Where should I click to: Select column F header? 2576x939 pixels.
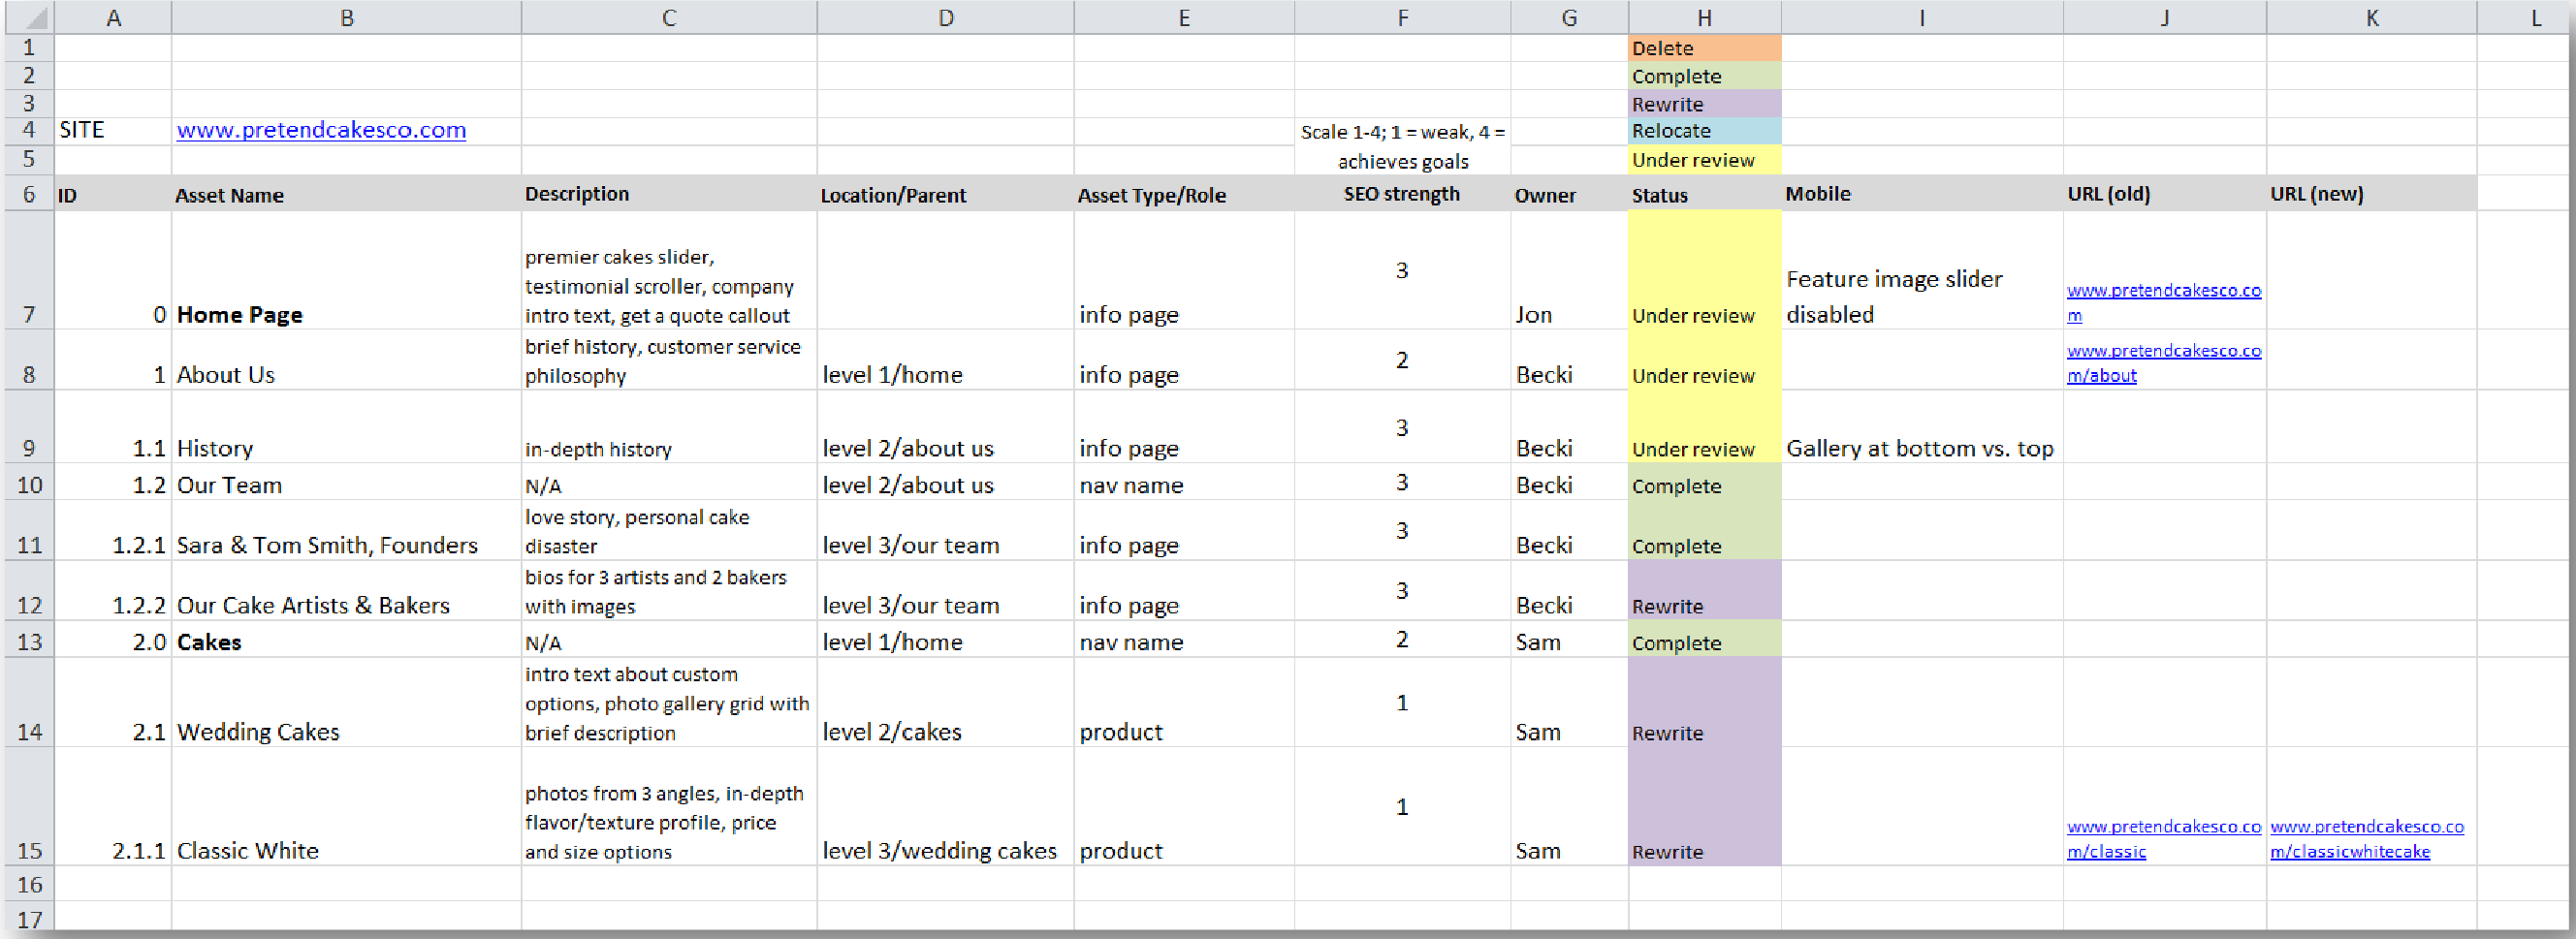coord(1403,17)
